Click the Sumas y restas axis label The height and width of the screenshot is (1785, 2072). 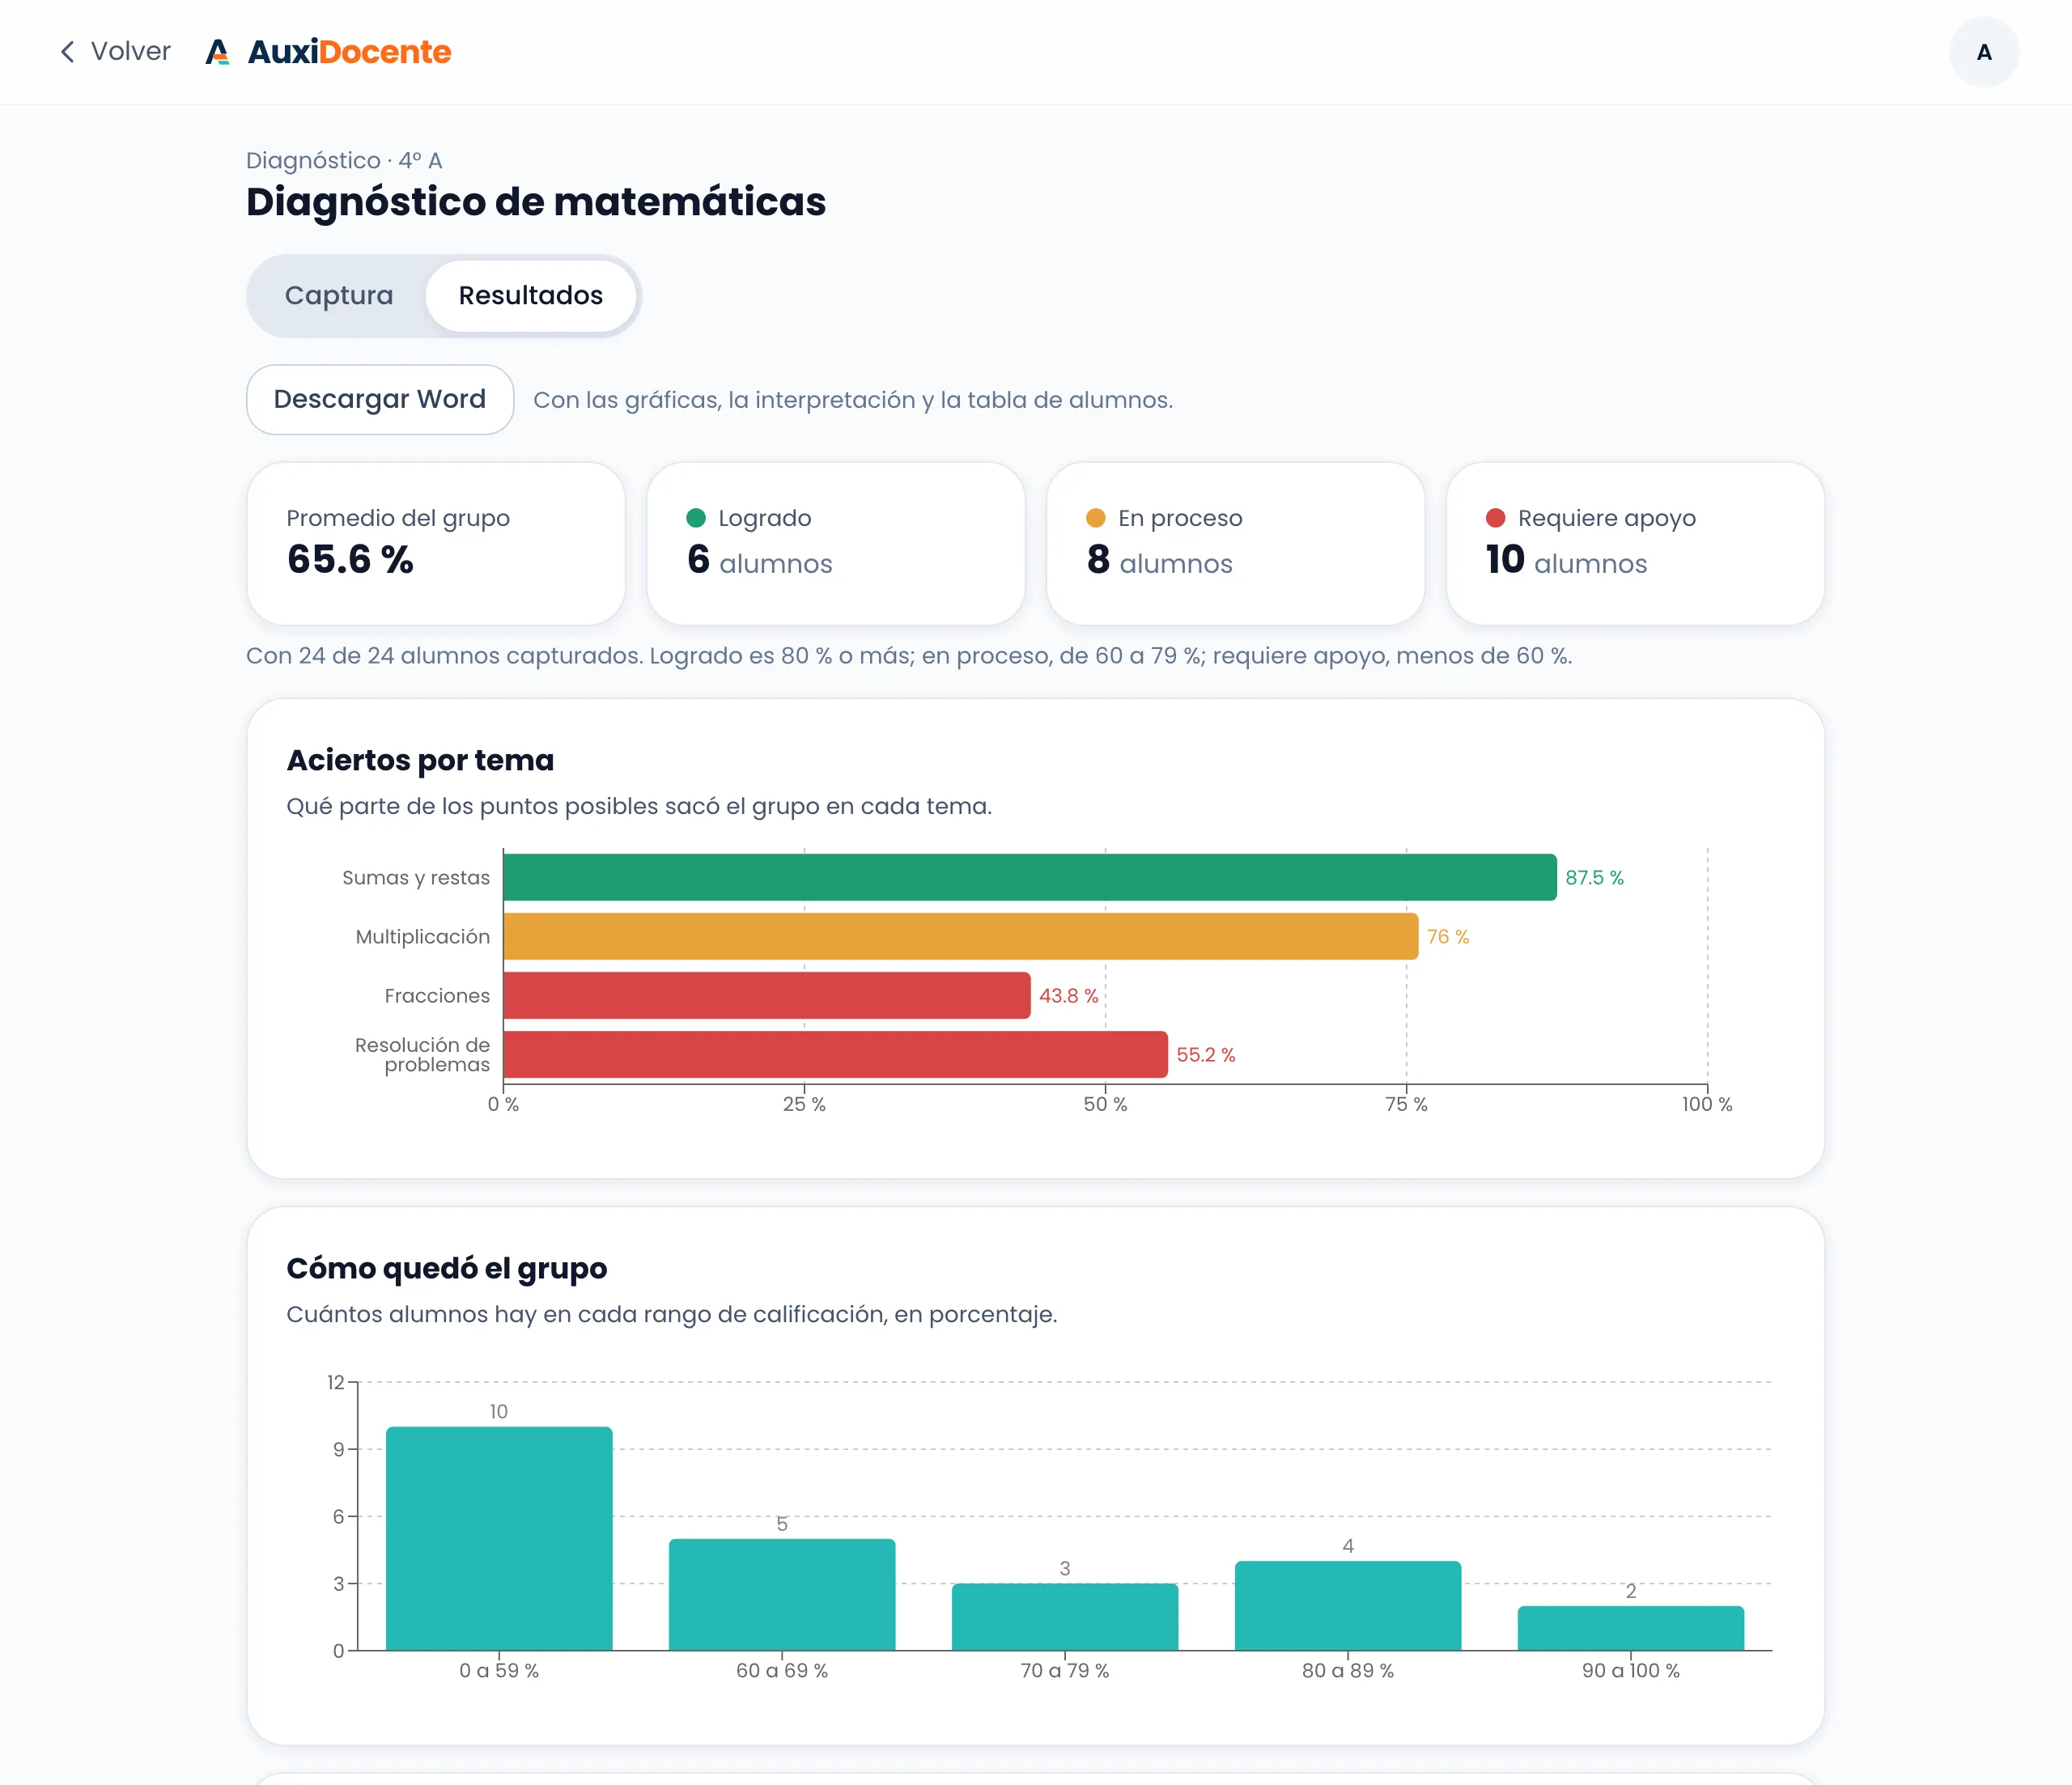tap(416, 878)
